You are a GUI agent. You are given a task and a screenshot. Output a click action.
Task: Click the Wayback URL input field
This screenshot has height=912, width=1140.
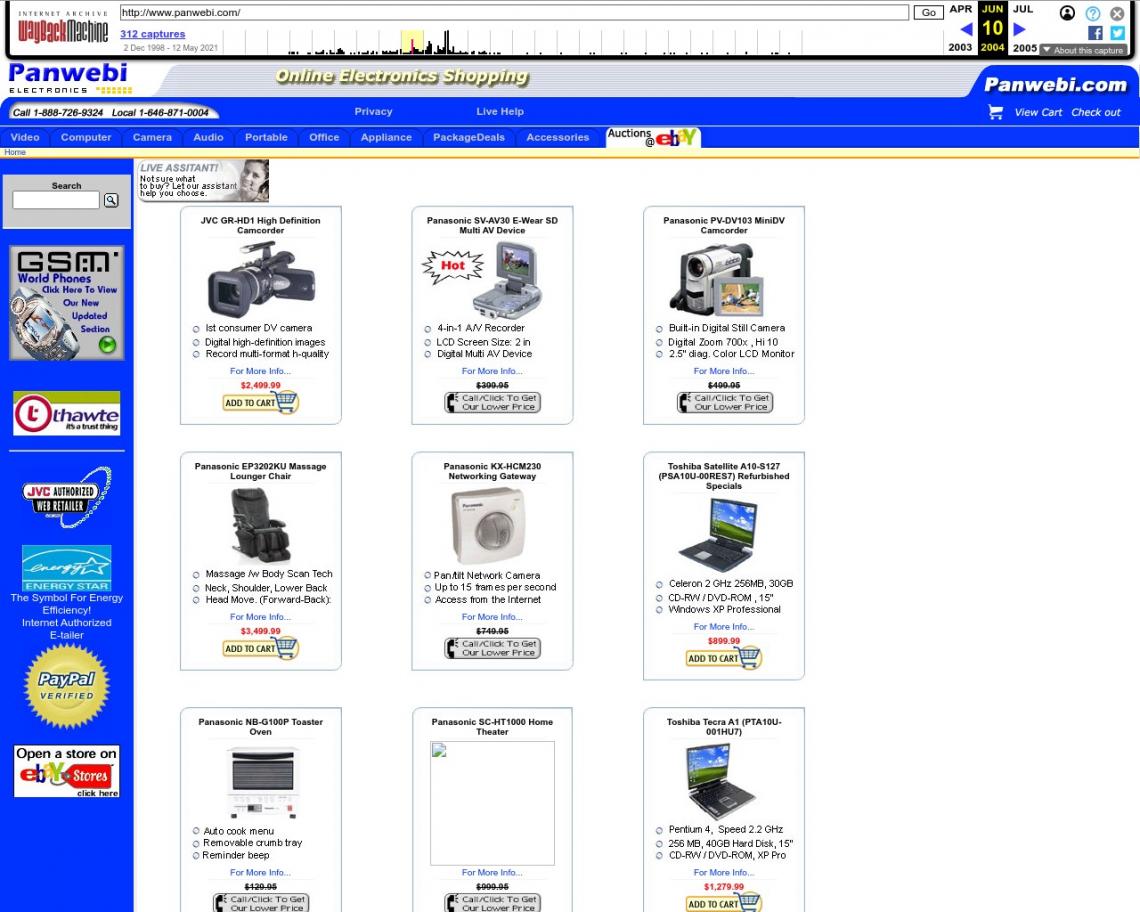point(514,12)
